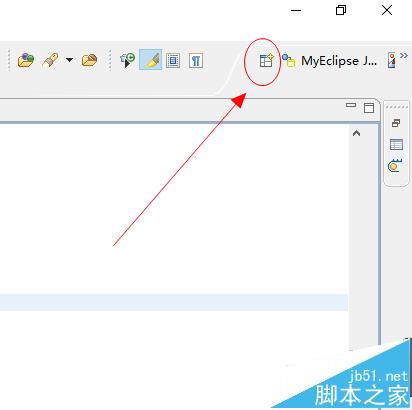The height and width of the screenshot is (410, 412).
Task: Toggle Mark Occurrences highlighter
Action: coord(151,60)
